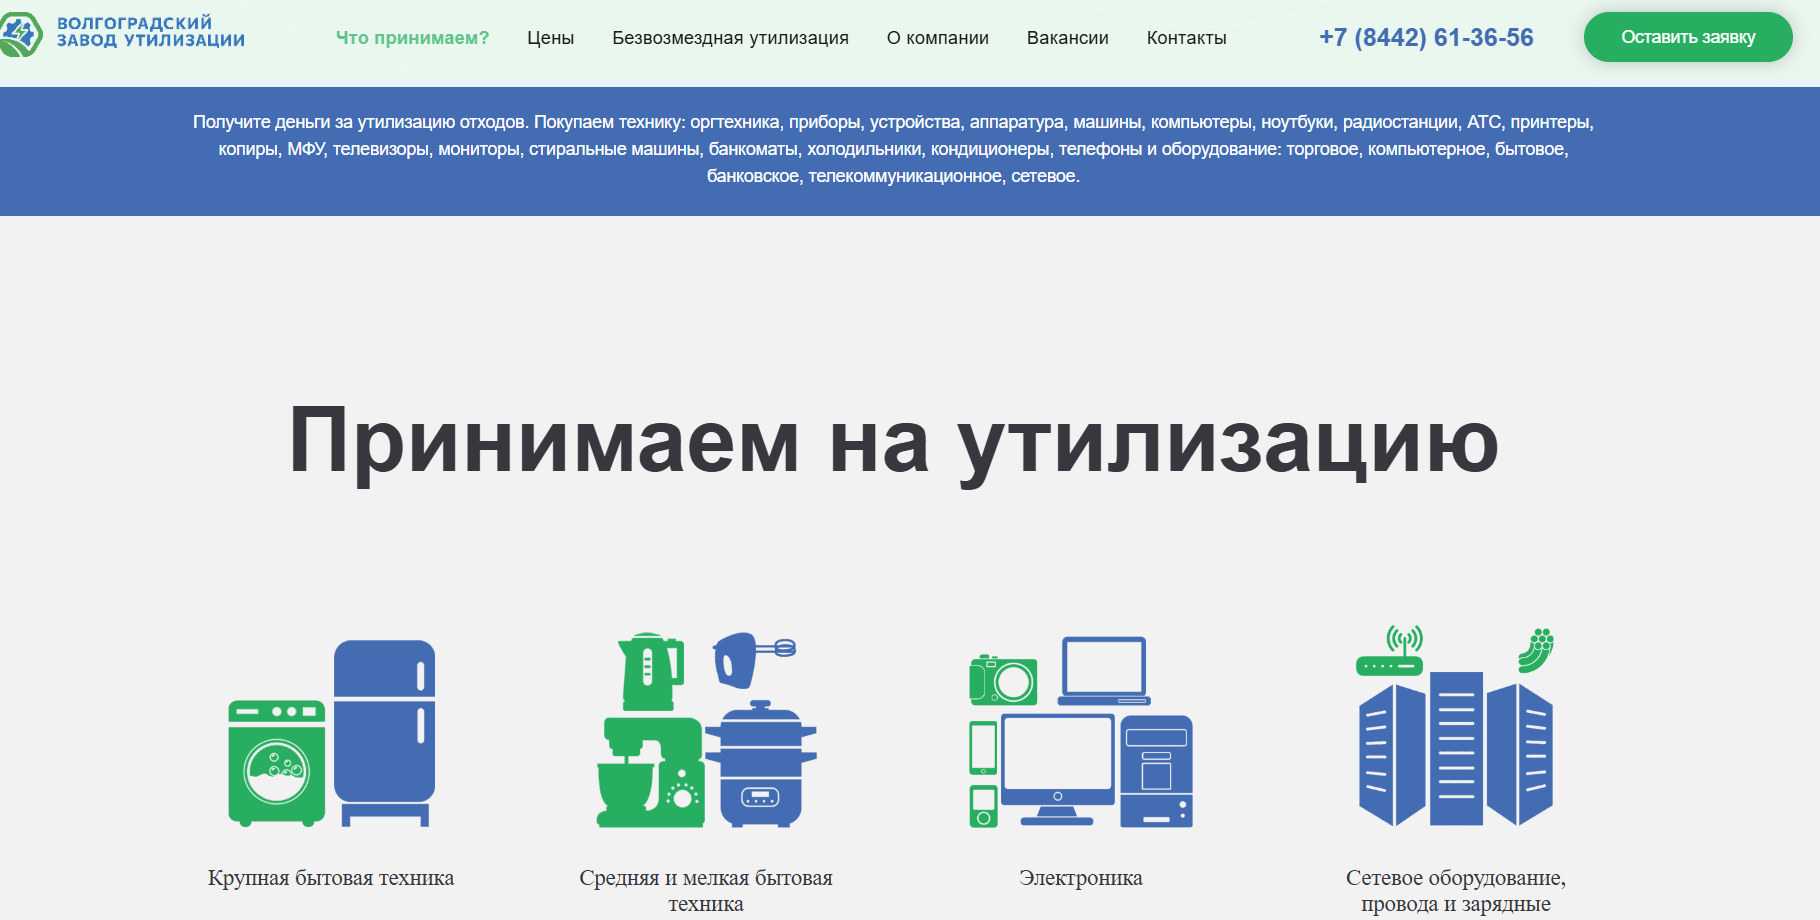Viewport: 1820px width, 920px height.
Task: Open the О компании section
Action: point(938,38)
